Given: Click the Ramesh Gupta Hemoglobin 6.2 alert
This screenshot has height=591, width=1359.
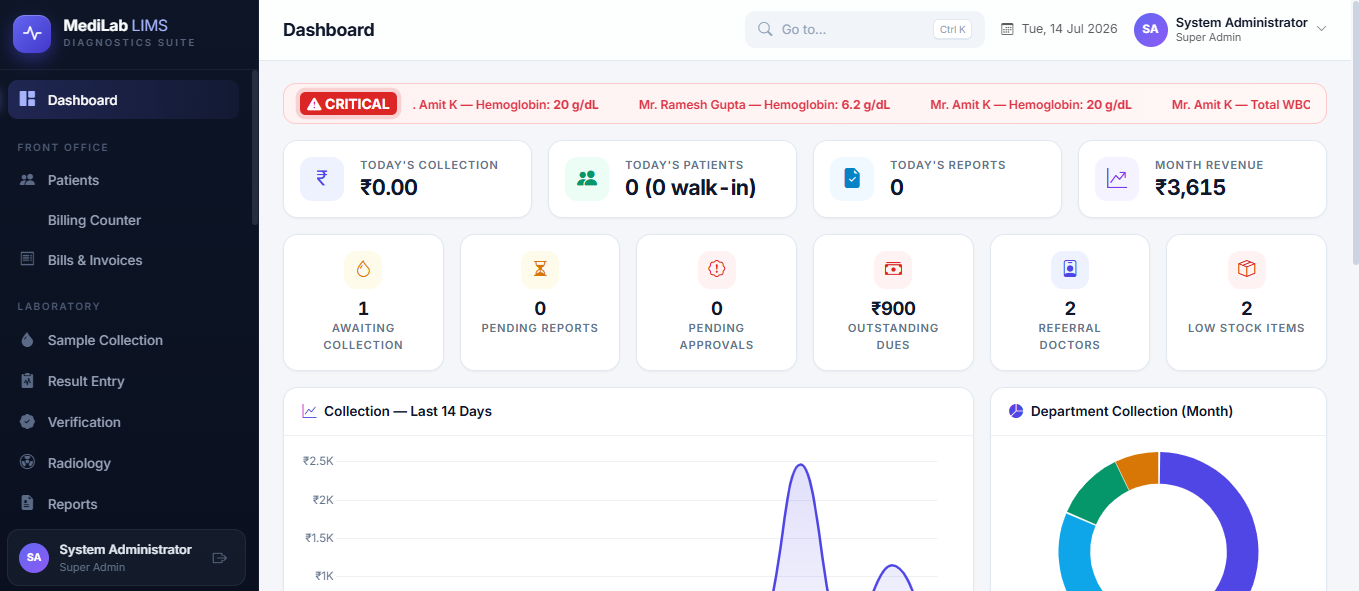Looking at the screenshot, I should (764, 104).
